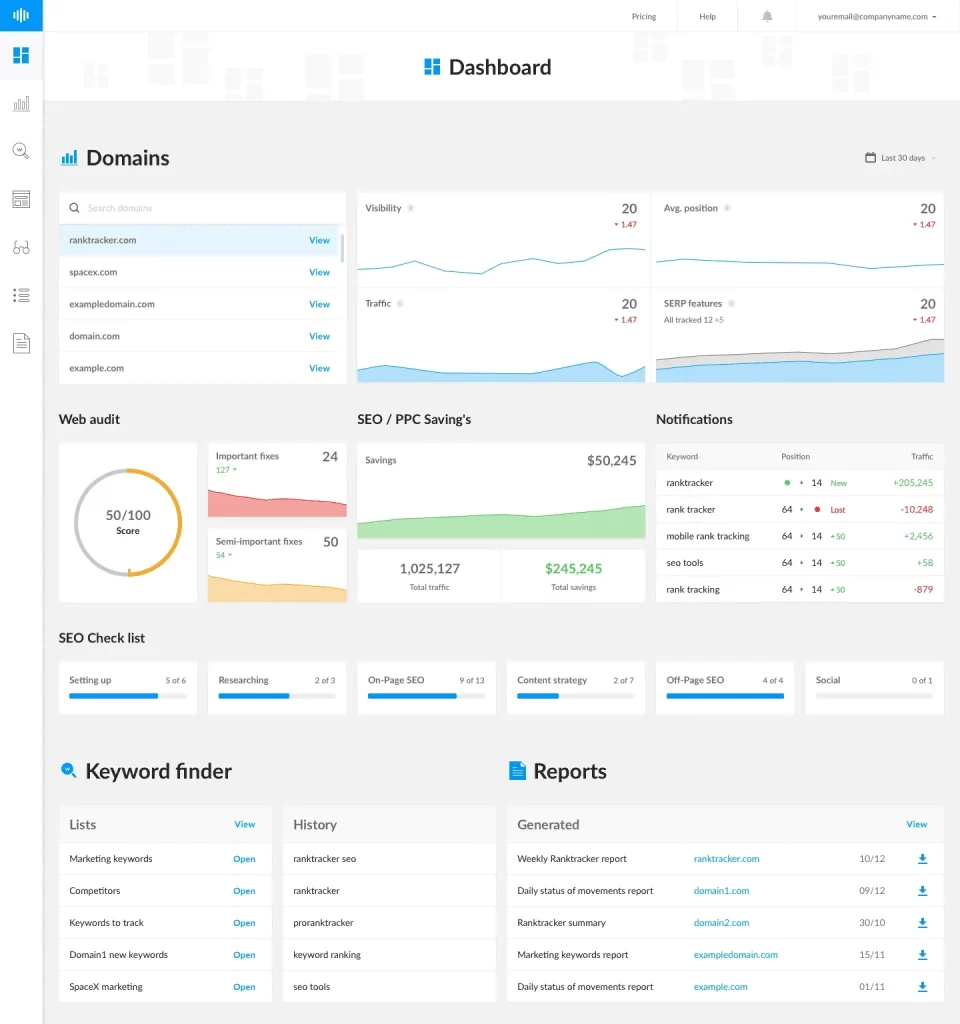Screen dimensions: 960x1024
Task: Open the keyword list icon in sidebar
Action: [21, 295]
